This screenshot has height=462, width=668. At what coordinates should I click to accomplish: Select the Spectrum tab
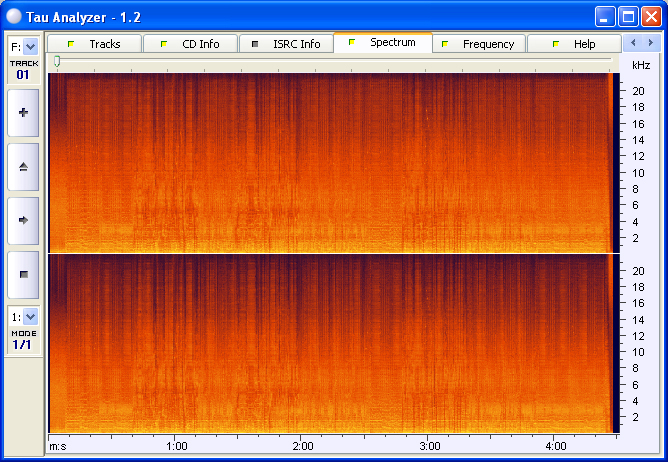(x=383, y=43)
